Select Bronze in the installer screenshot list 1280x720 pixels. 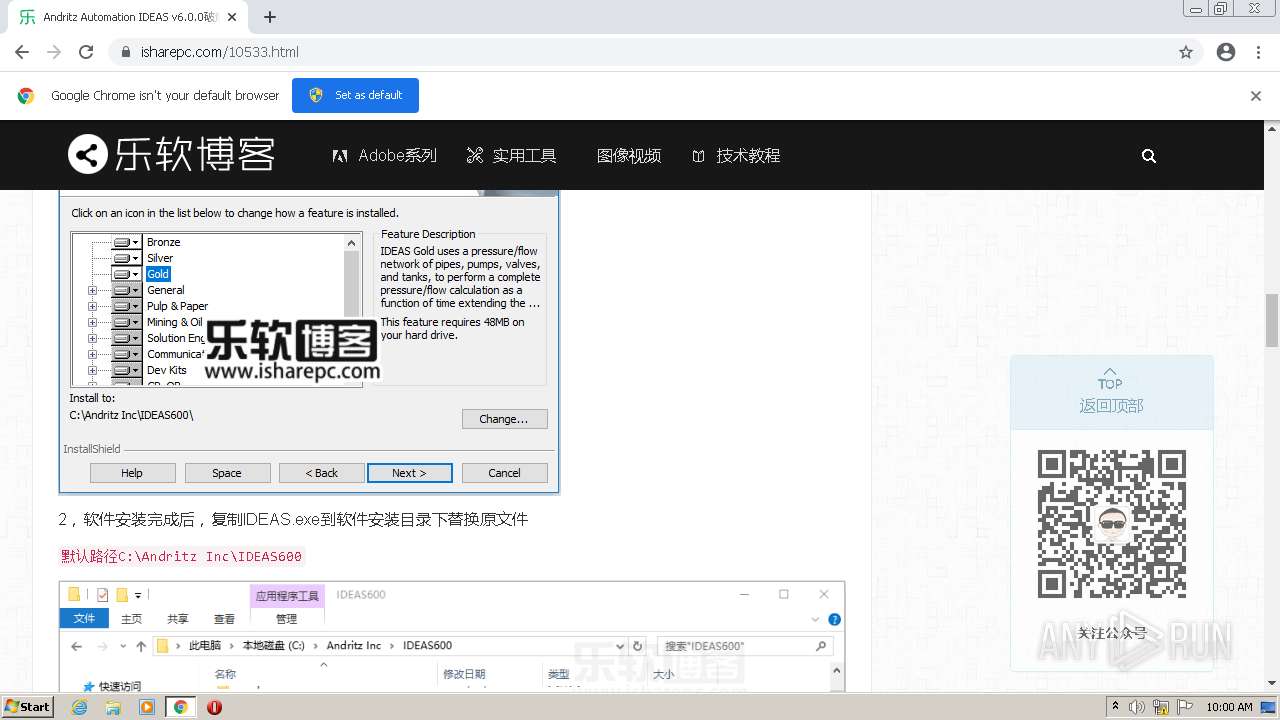[163, 242]
